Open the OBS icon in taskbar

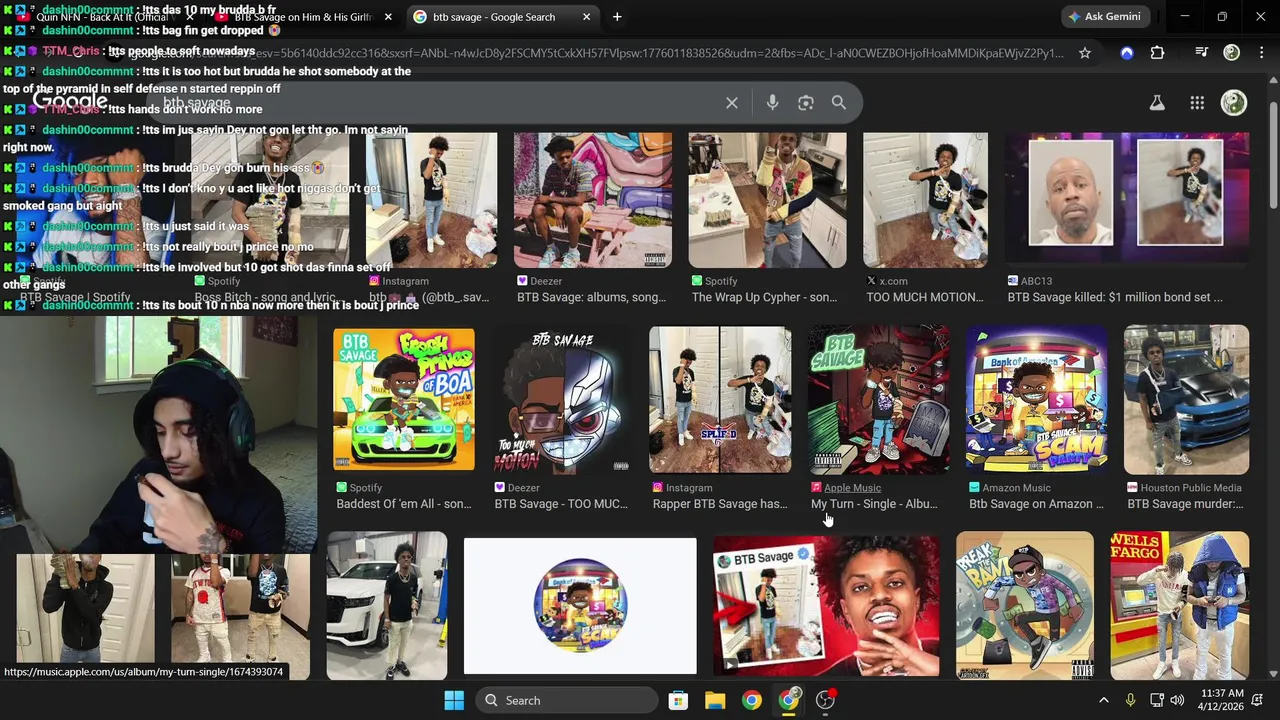tap(826, 700)
